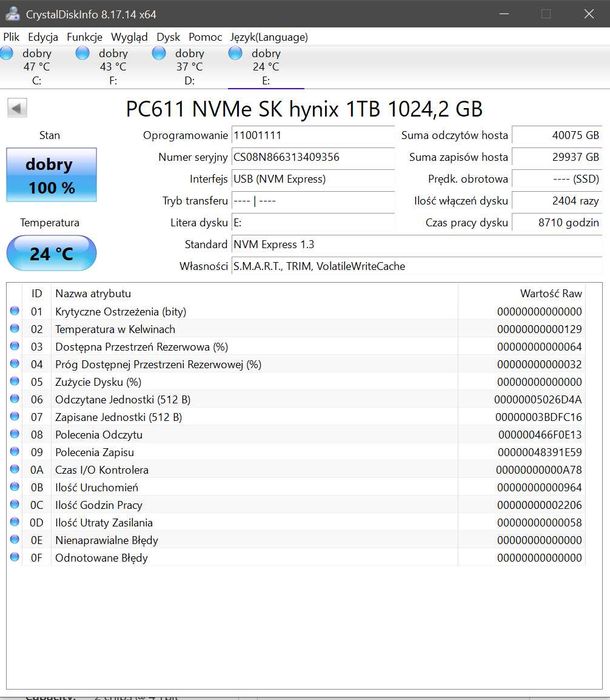Select the Ilość Uruchomień row
This screenshot has height=700, width=610.
pos(296,488)
